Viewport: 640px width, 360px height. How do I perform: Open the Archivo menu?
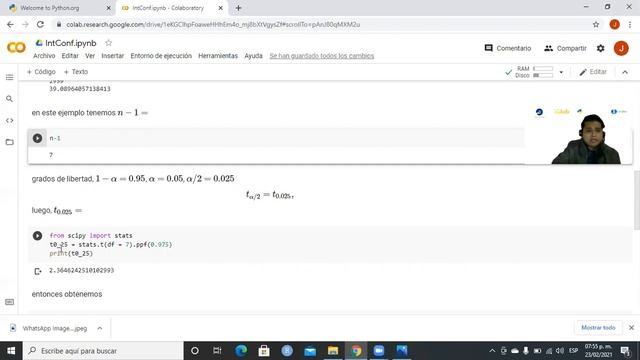[x=44, y=56]
